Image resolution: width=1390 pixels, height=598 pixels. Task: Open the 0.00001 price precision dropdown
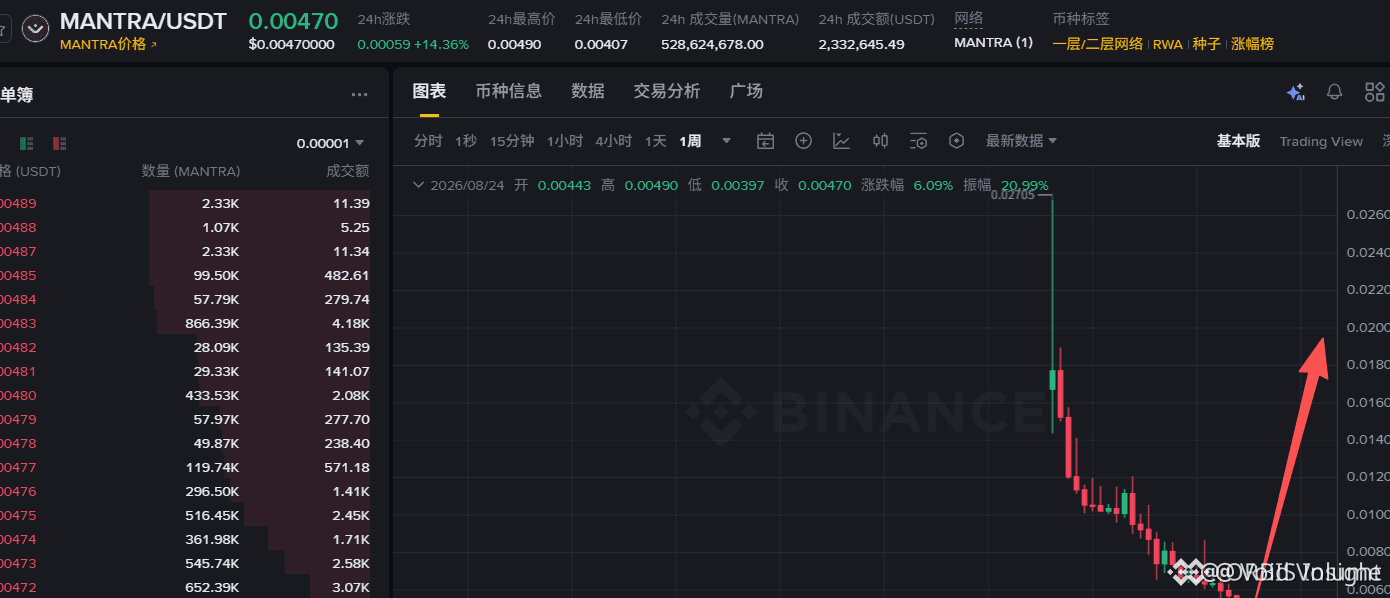(x=330, y=143)
